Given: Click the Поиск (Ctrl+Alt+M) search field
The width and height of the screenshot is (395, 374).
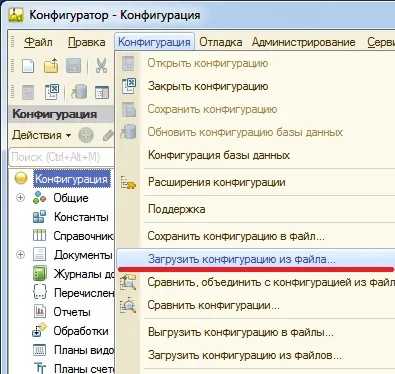Looking at the screenshot, I should click(x=61, y=157).
